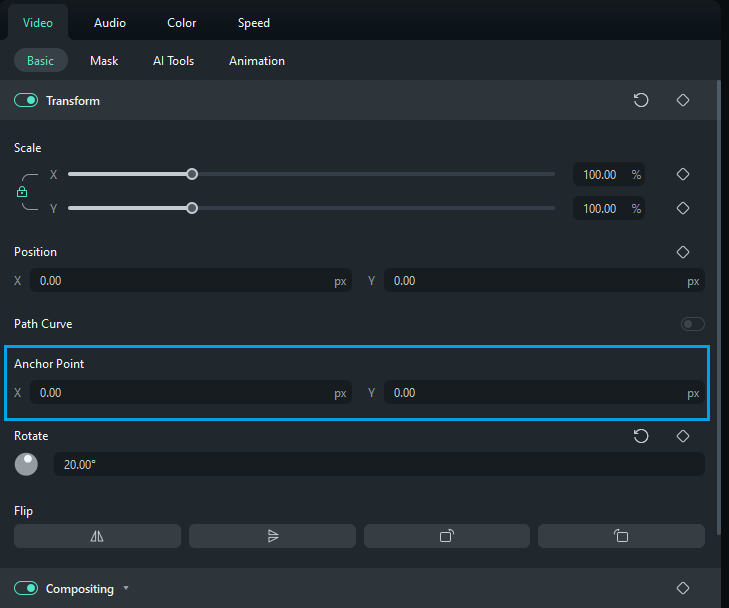Add keyframe for Compositing

(x=683, y=588)
